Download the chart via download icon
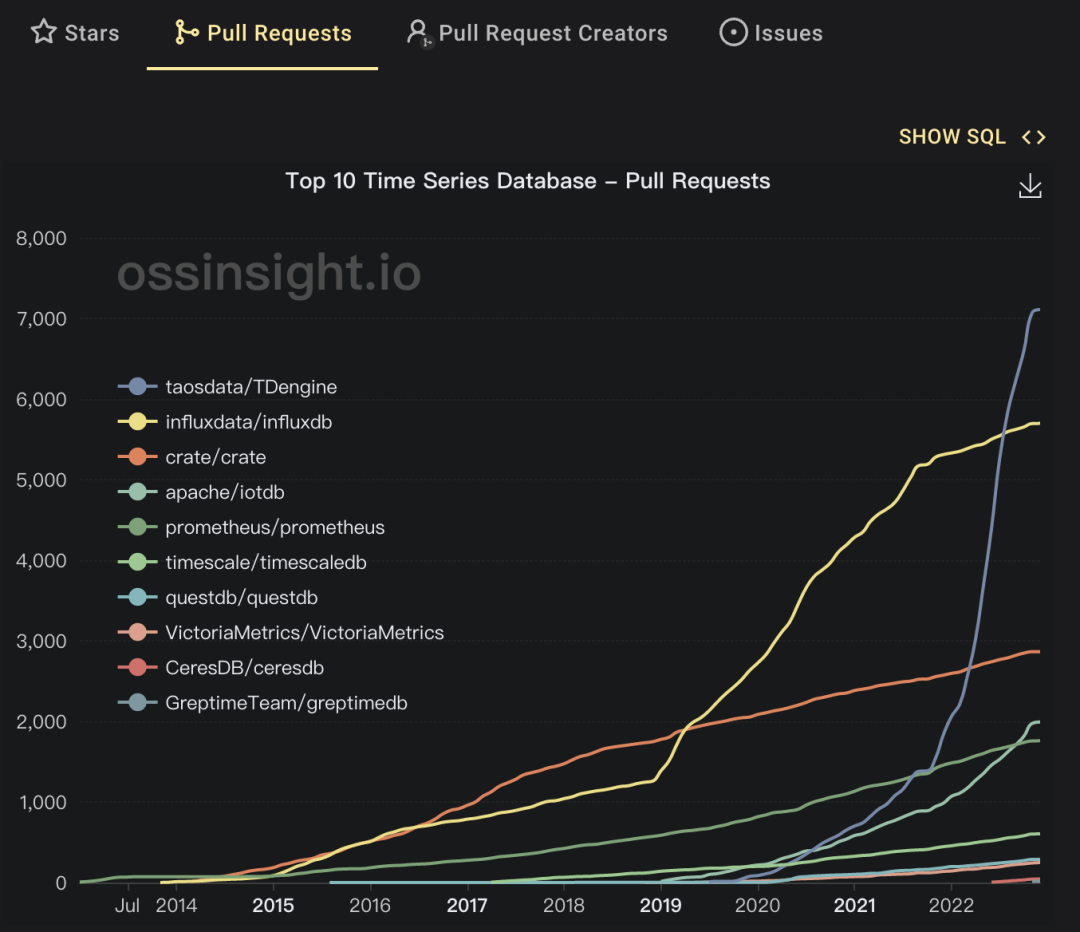This screenshot has width=1080, height=932. click(1030, 186)
